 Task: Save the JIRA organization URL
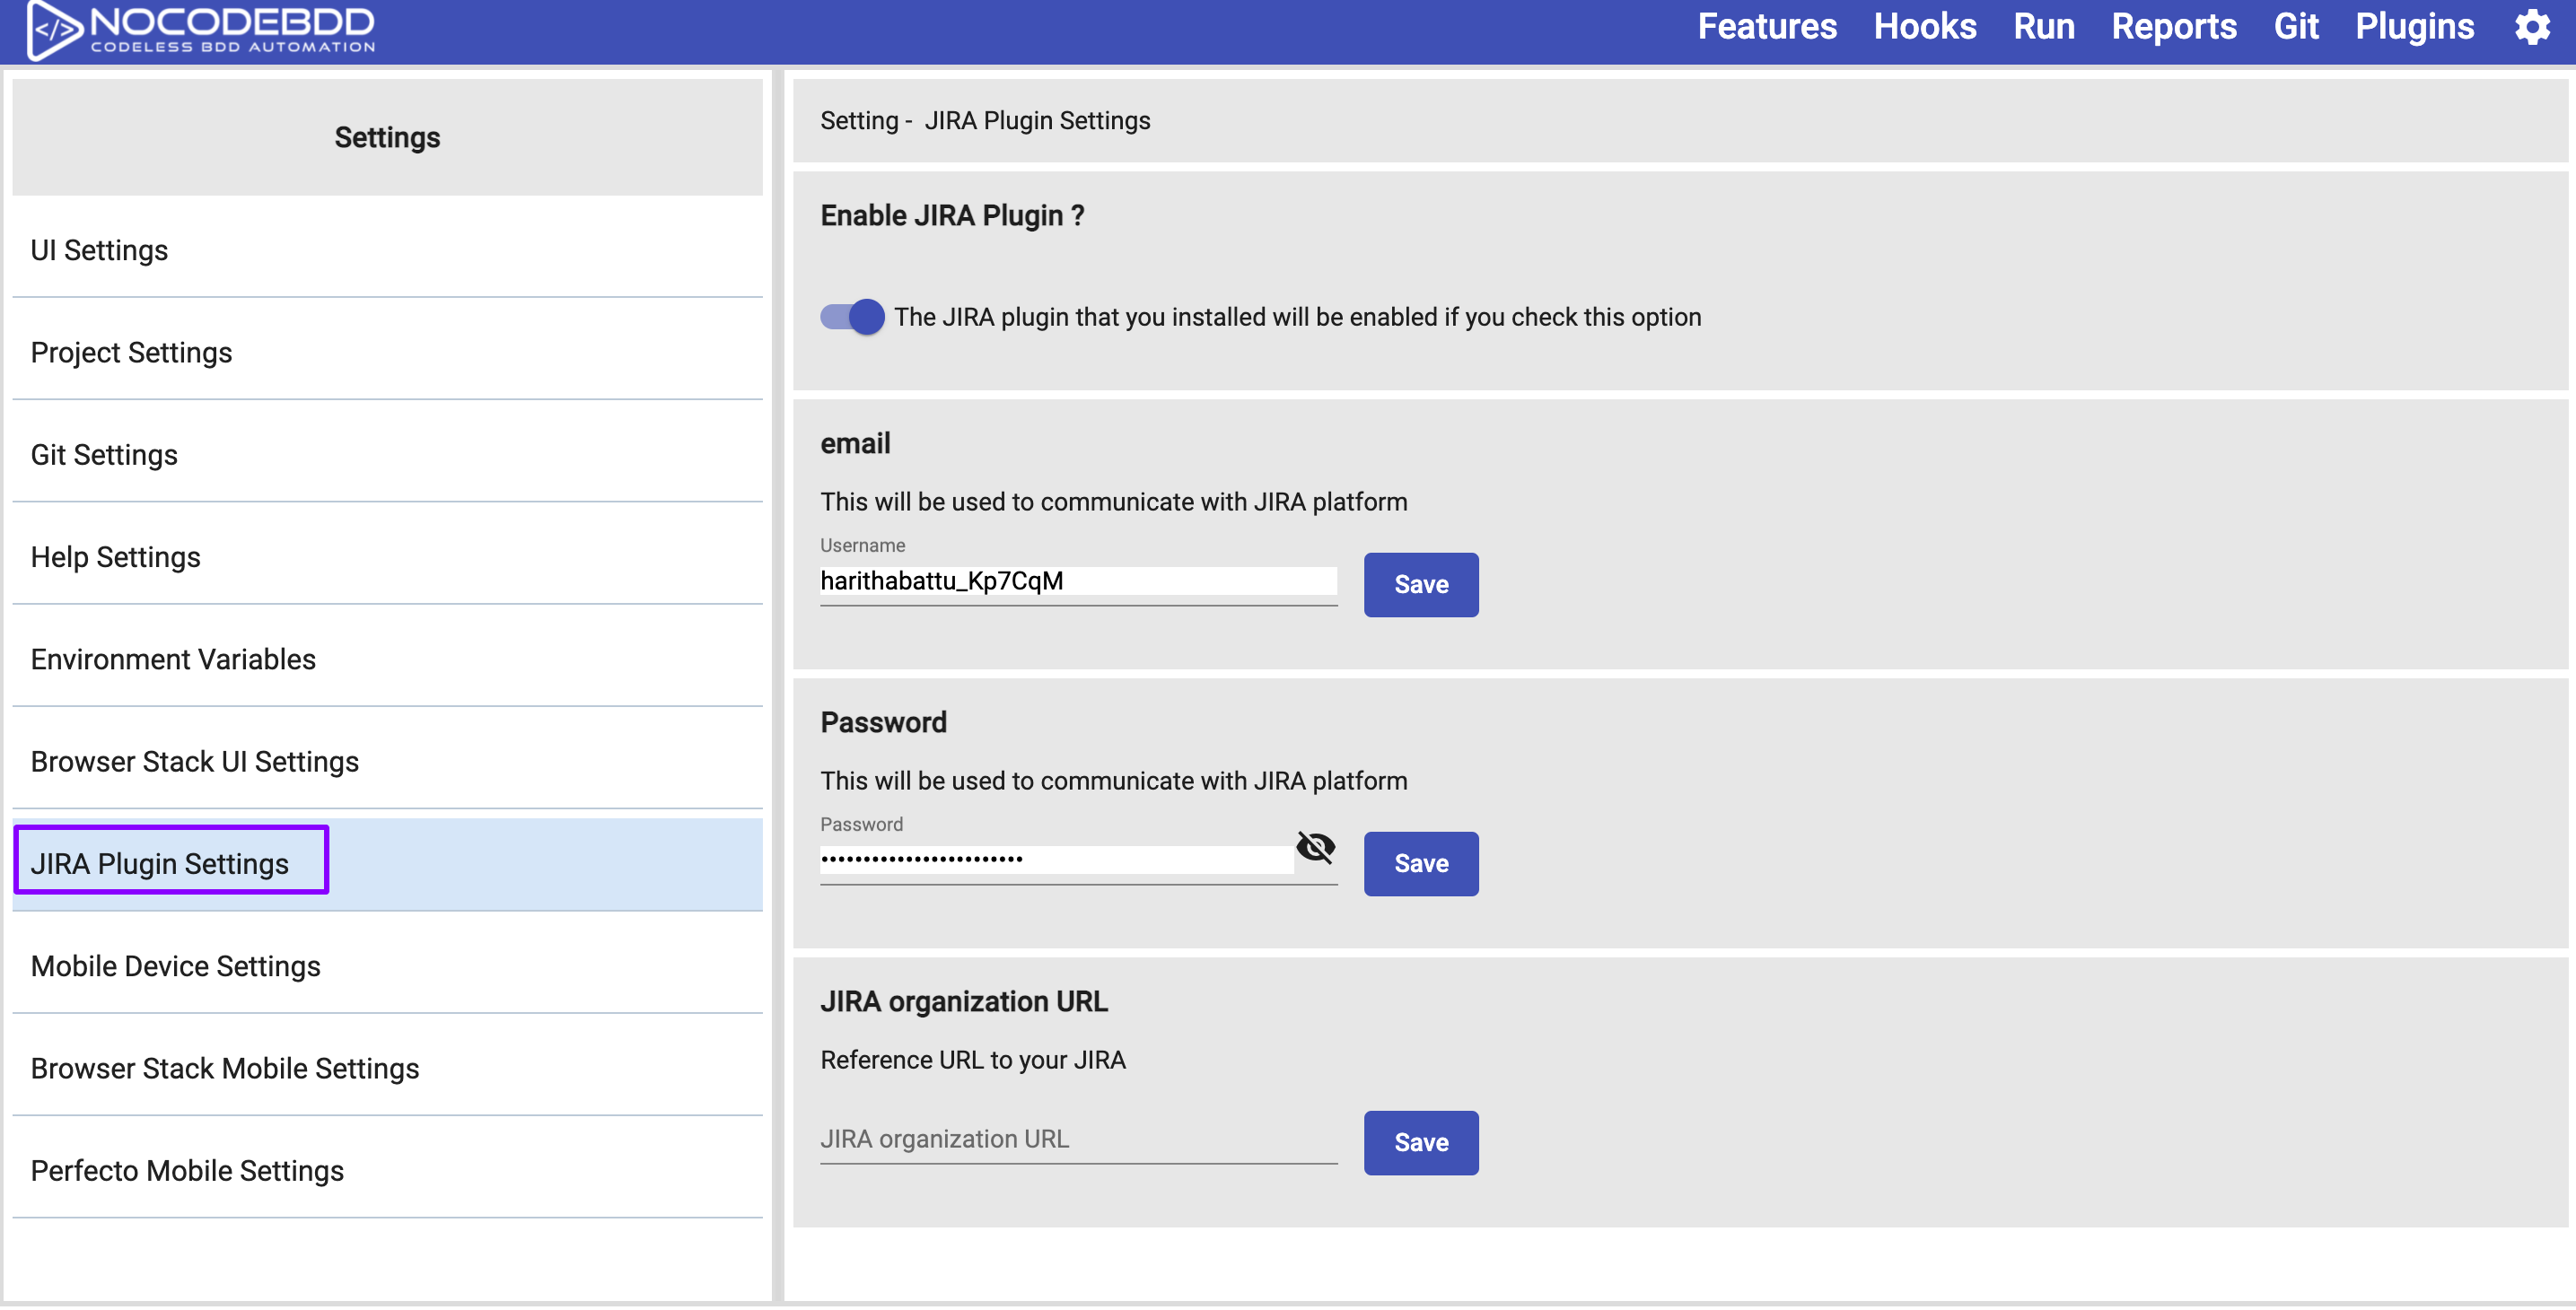1420,1142
